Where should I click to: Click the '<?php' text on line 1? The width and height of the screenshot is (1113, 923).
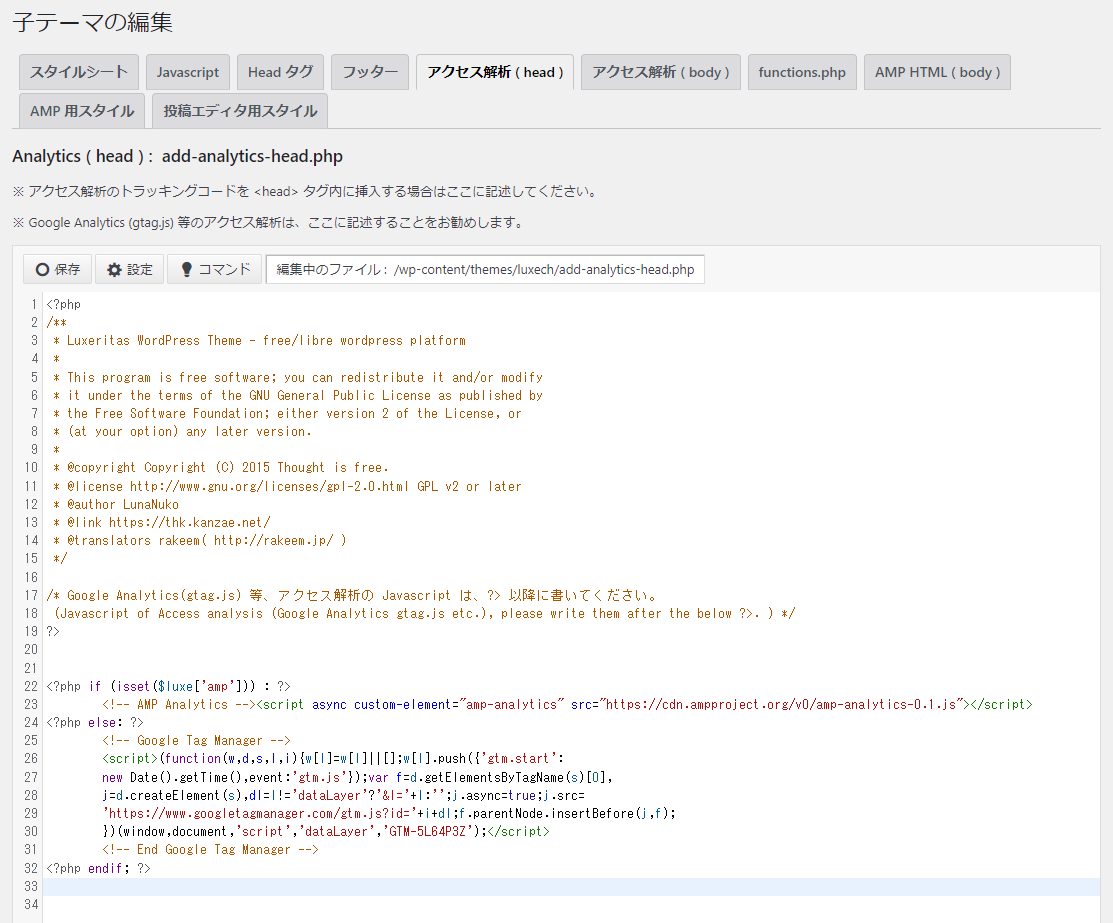(x=64, y=304)
